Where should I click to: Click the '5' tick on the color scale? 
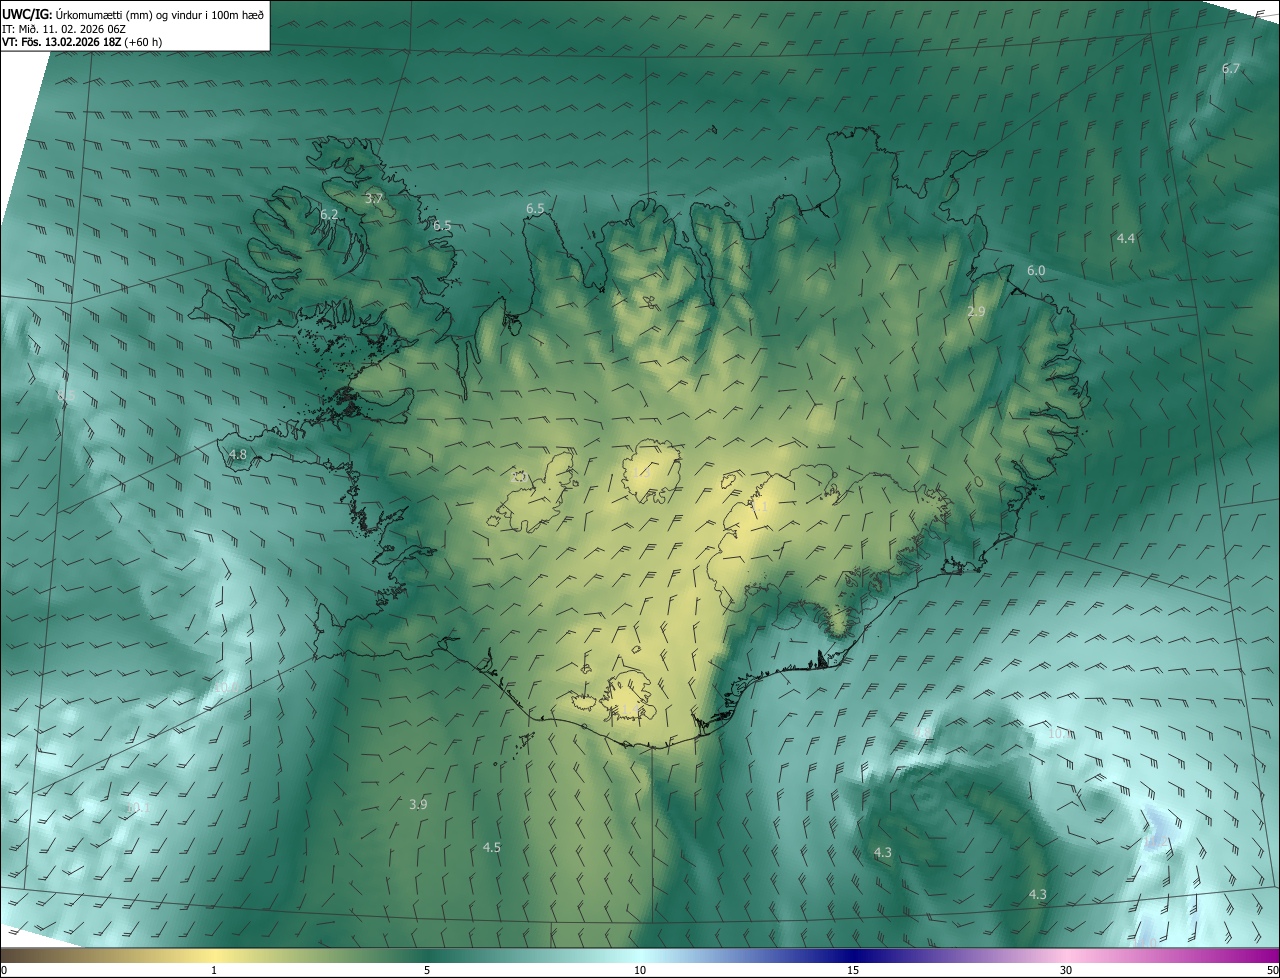point(427,970)
